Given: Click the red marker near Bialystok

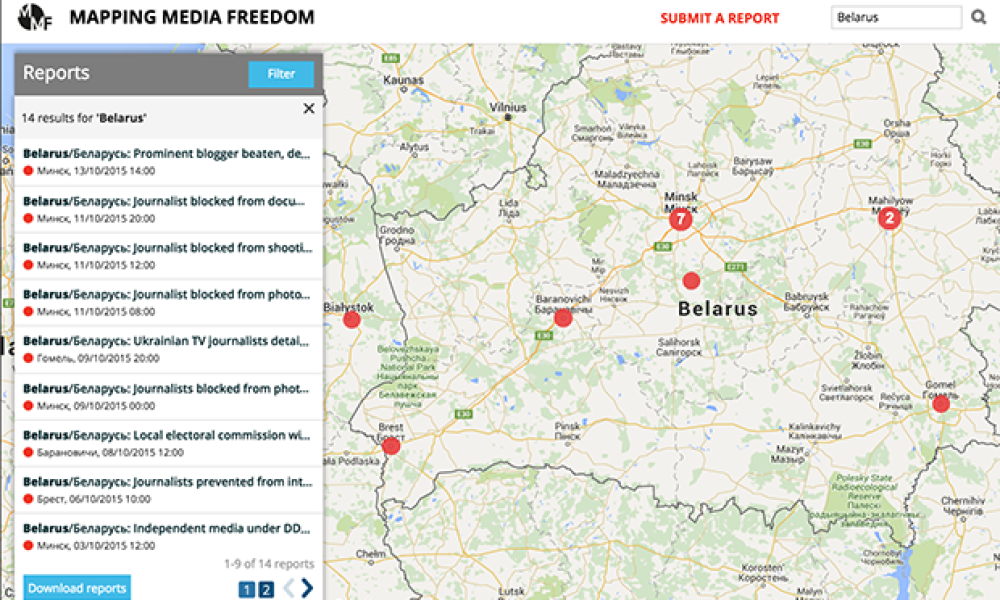Looking at the screenshot, I should click(351, 319).
